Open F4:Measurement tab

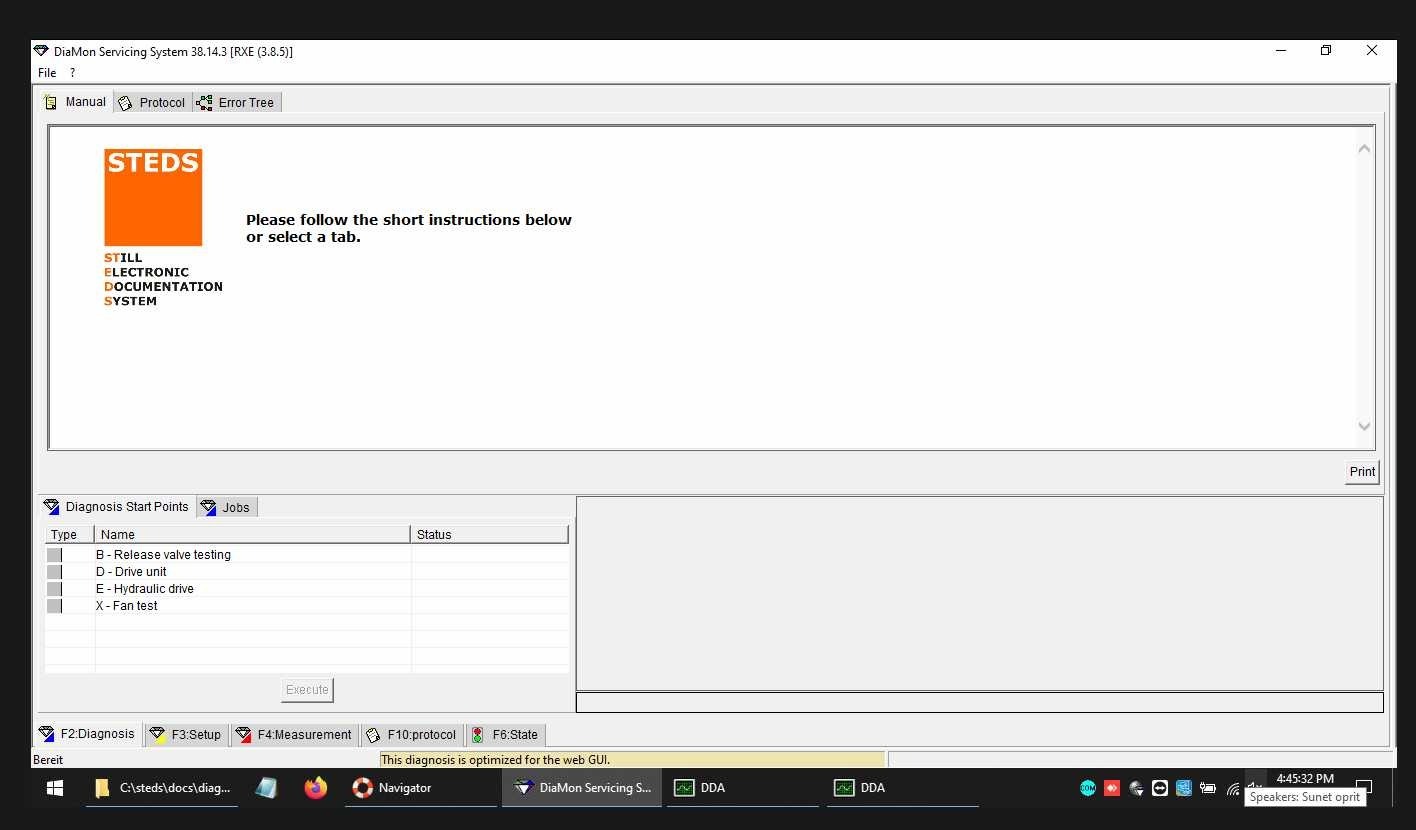point(294,734)
